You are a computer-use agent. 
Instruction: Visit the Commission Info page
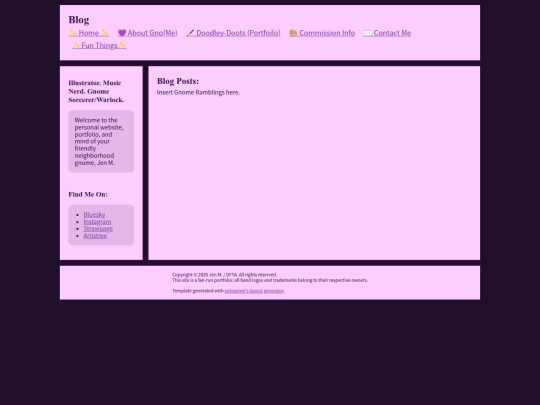pyautogui.click(x=322, y=33)
